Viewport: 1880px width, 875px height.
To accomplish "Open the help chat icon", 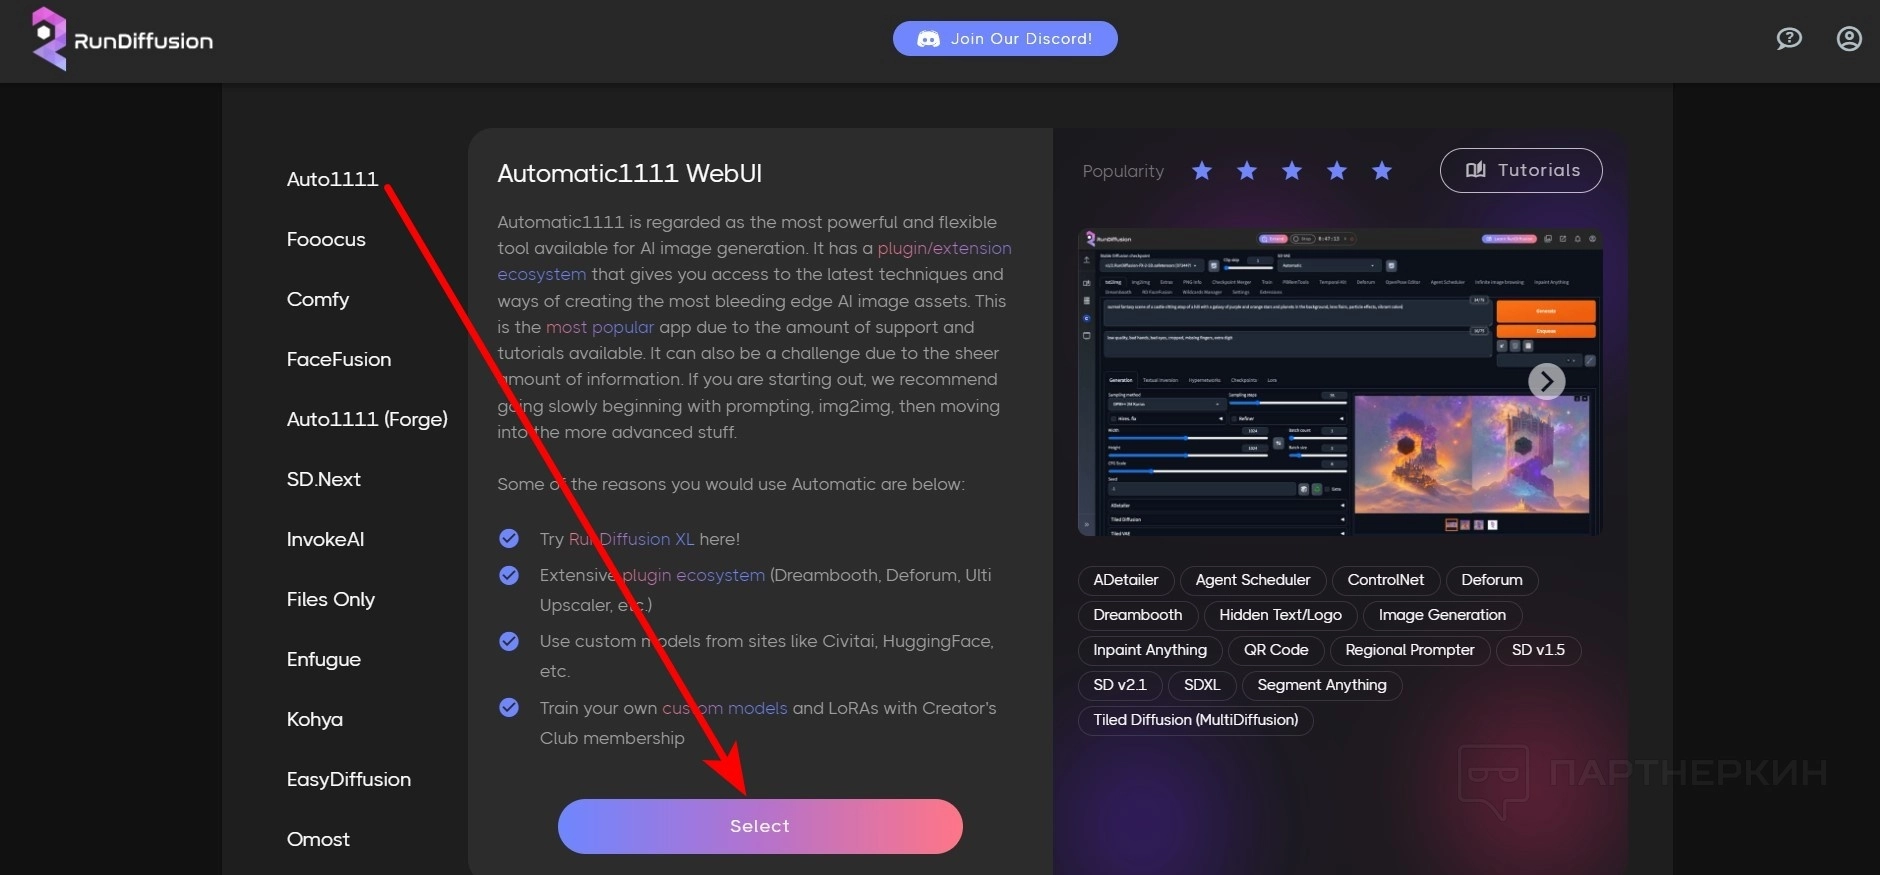I will [x=1789, y=39].
